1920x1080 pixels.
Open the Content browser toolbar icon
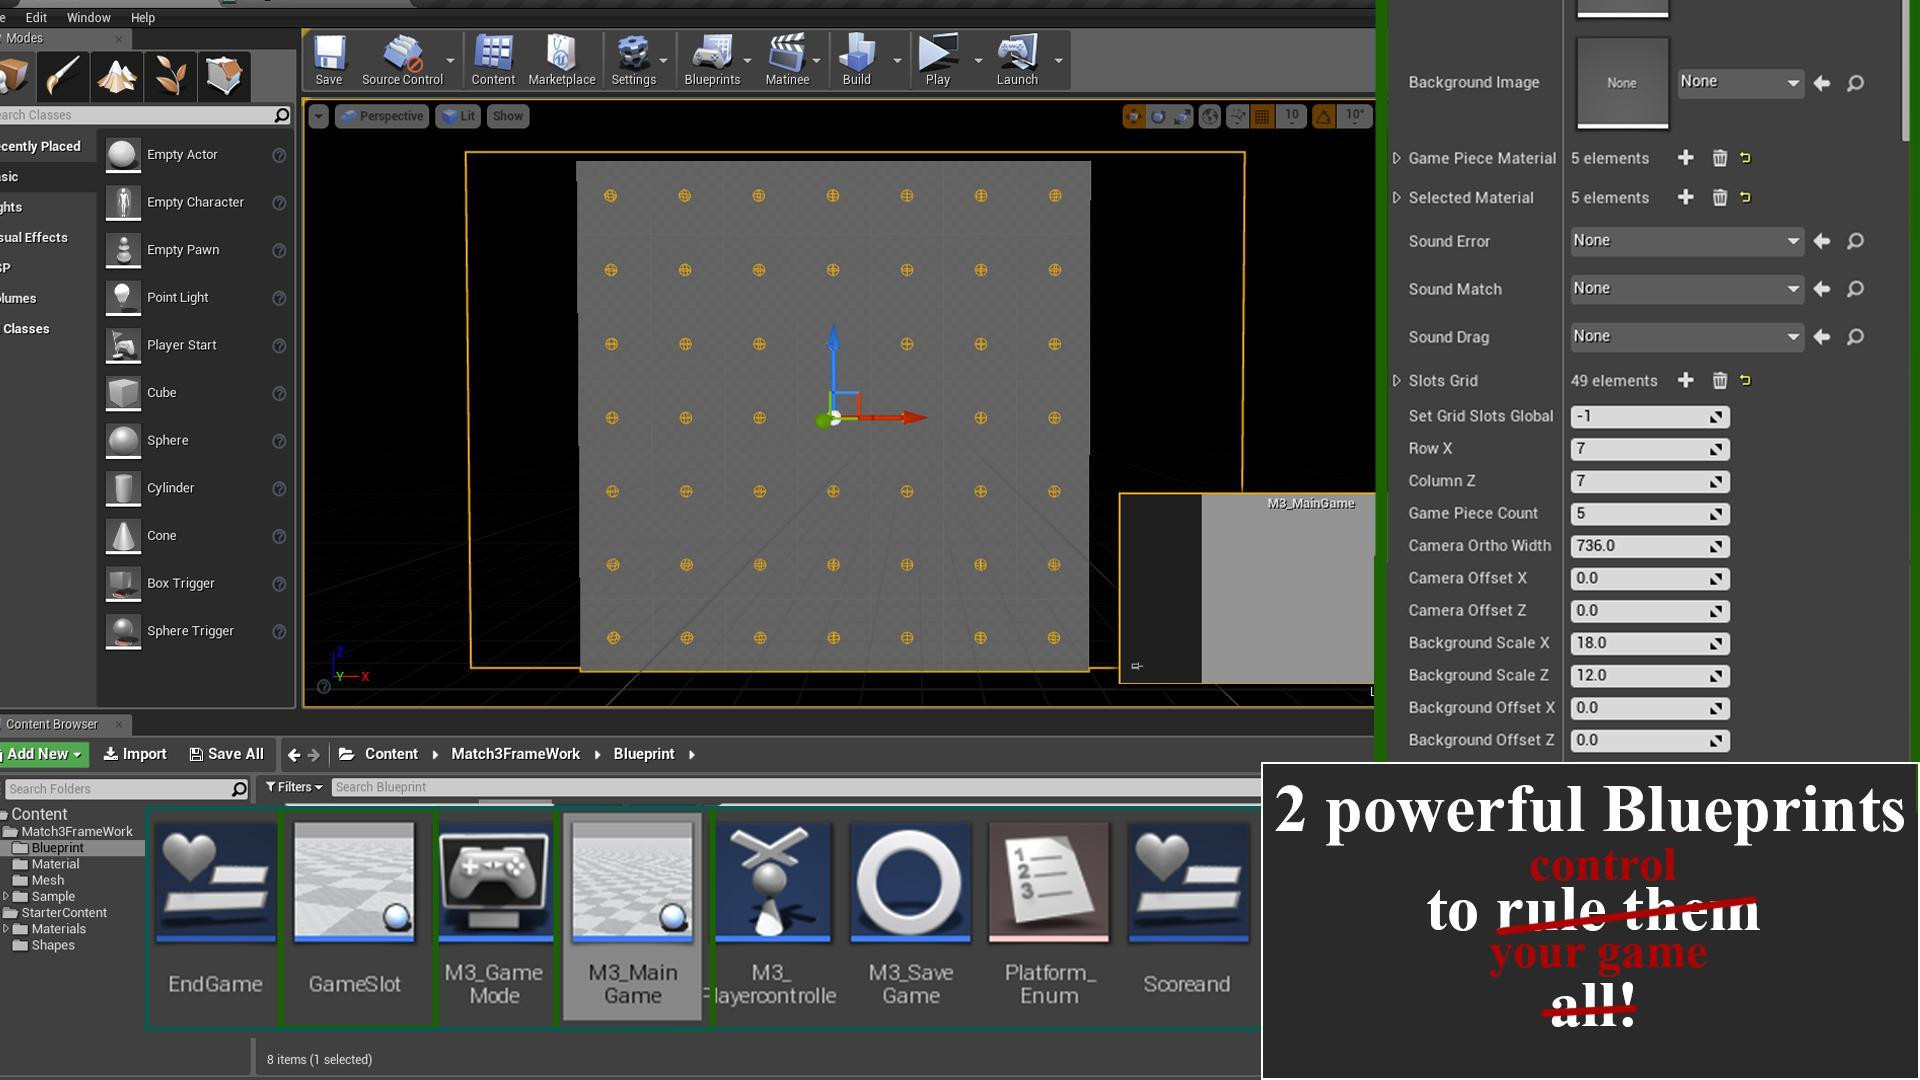pyautogui.click(x=493, y=60)
